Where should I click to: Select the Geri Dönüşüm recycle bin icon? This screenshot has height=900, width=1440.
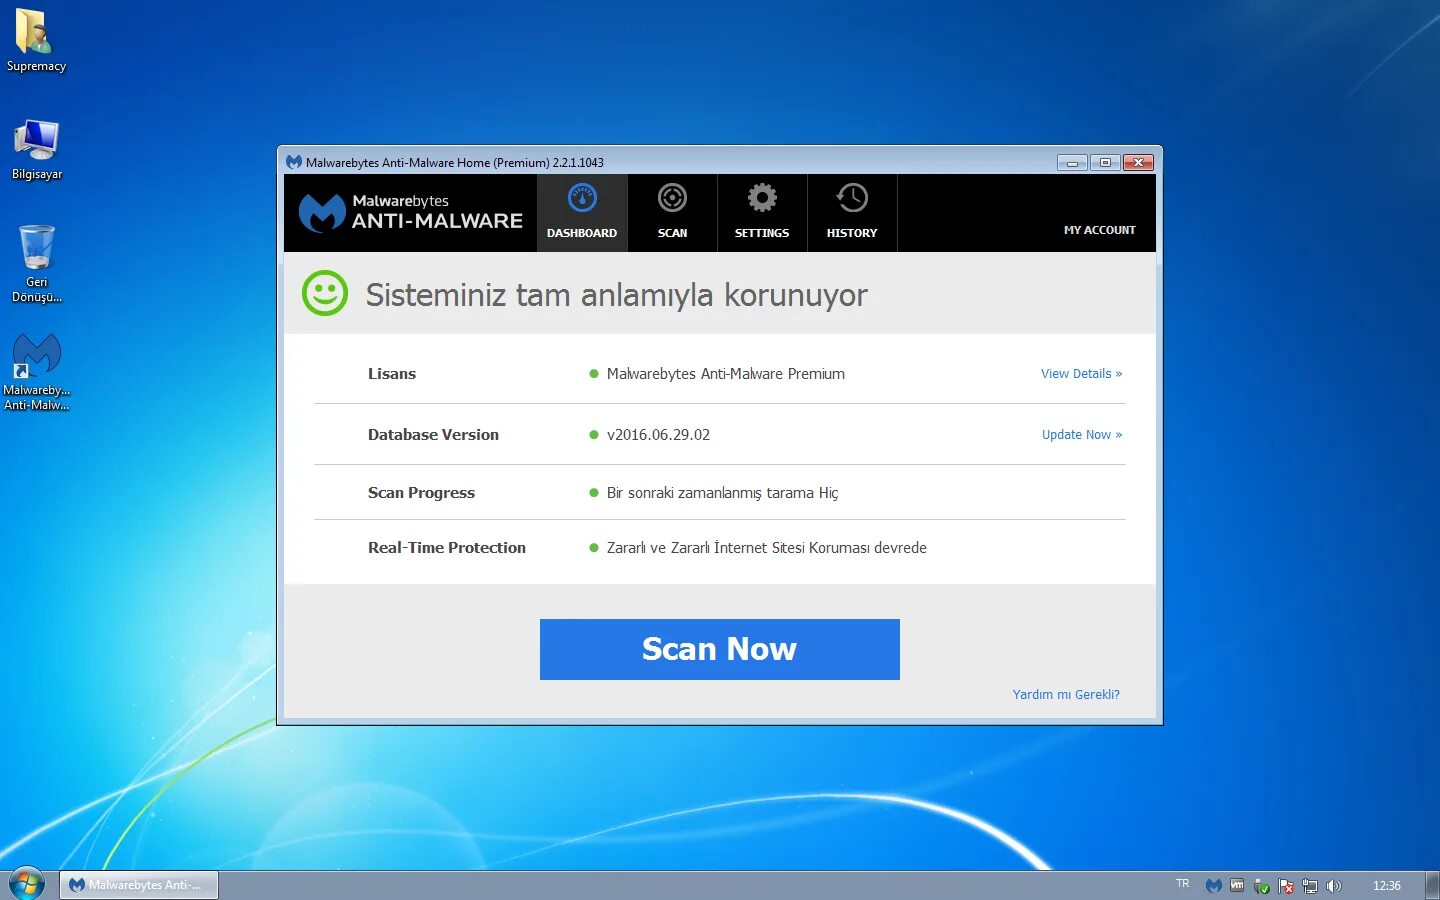pos(37,263)
